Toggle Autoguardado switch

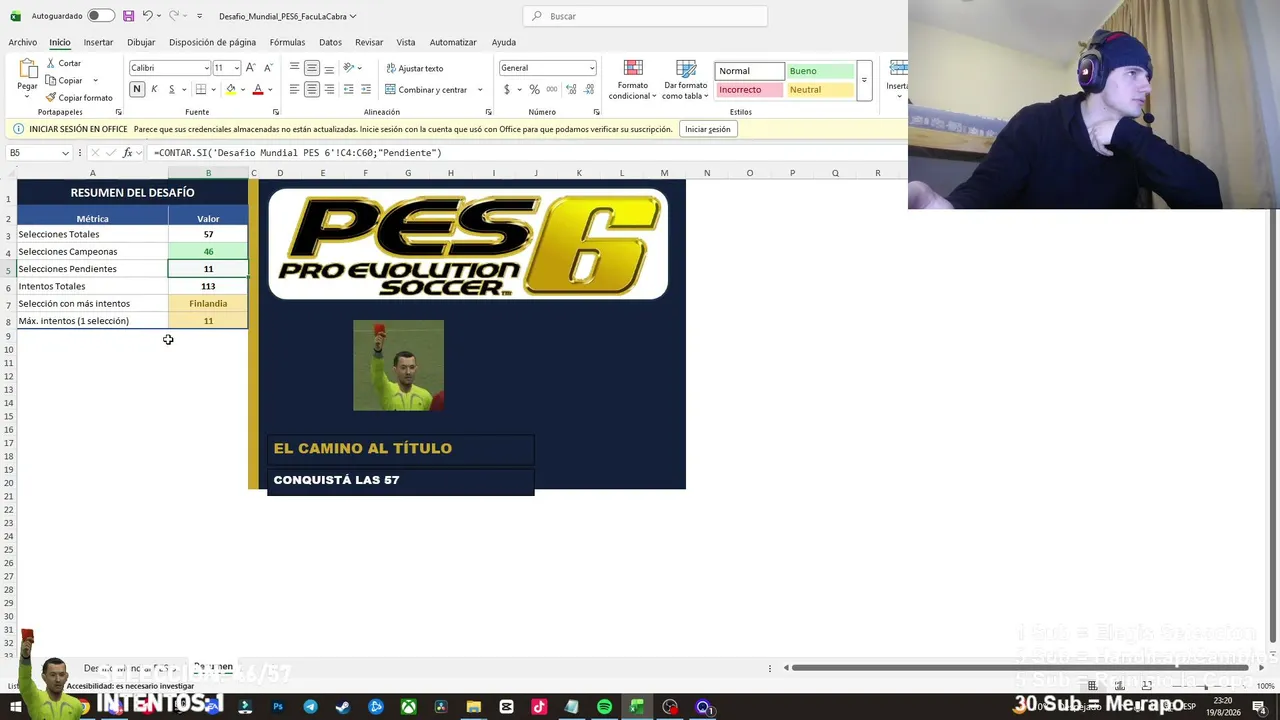point(100,16)
